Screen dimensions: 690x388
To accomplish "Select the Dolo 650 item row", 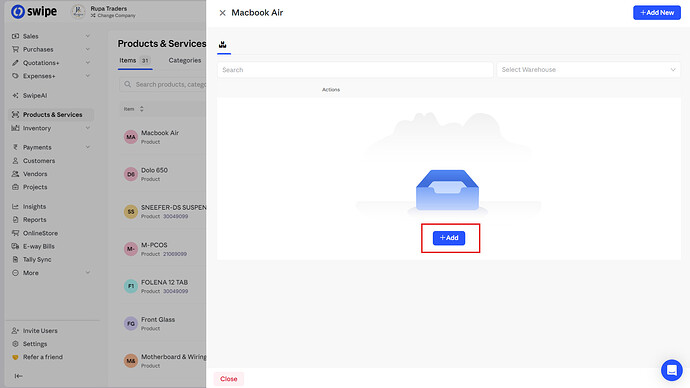I will tap(163, 174).
